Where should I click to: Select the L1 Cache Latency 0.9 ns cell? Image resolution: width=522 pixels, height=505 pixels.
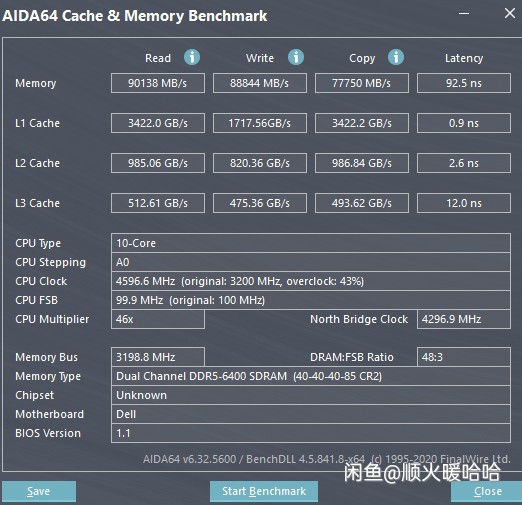click(x=464, y=123)
